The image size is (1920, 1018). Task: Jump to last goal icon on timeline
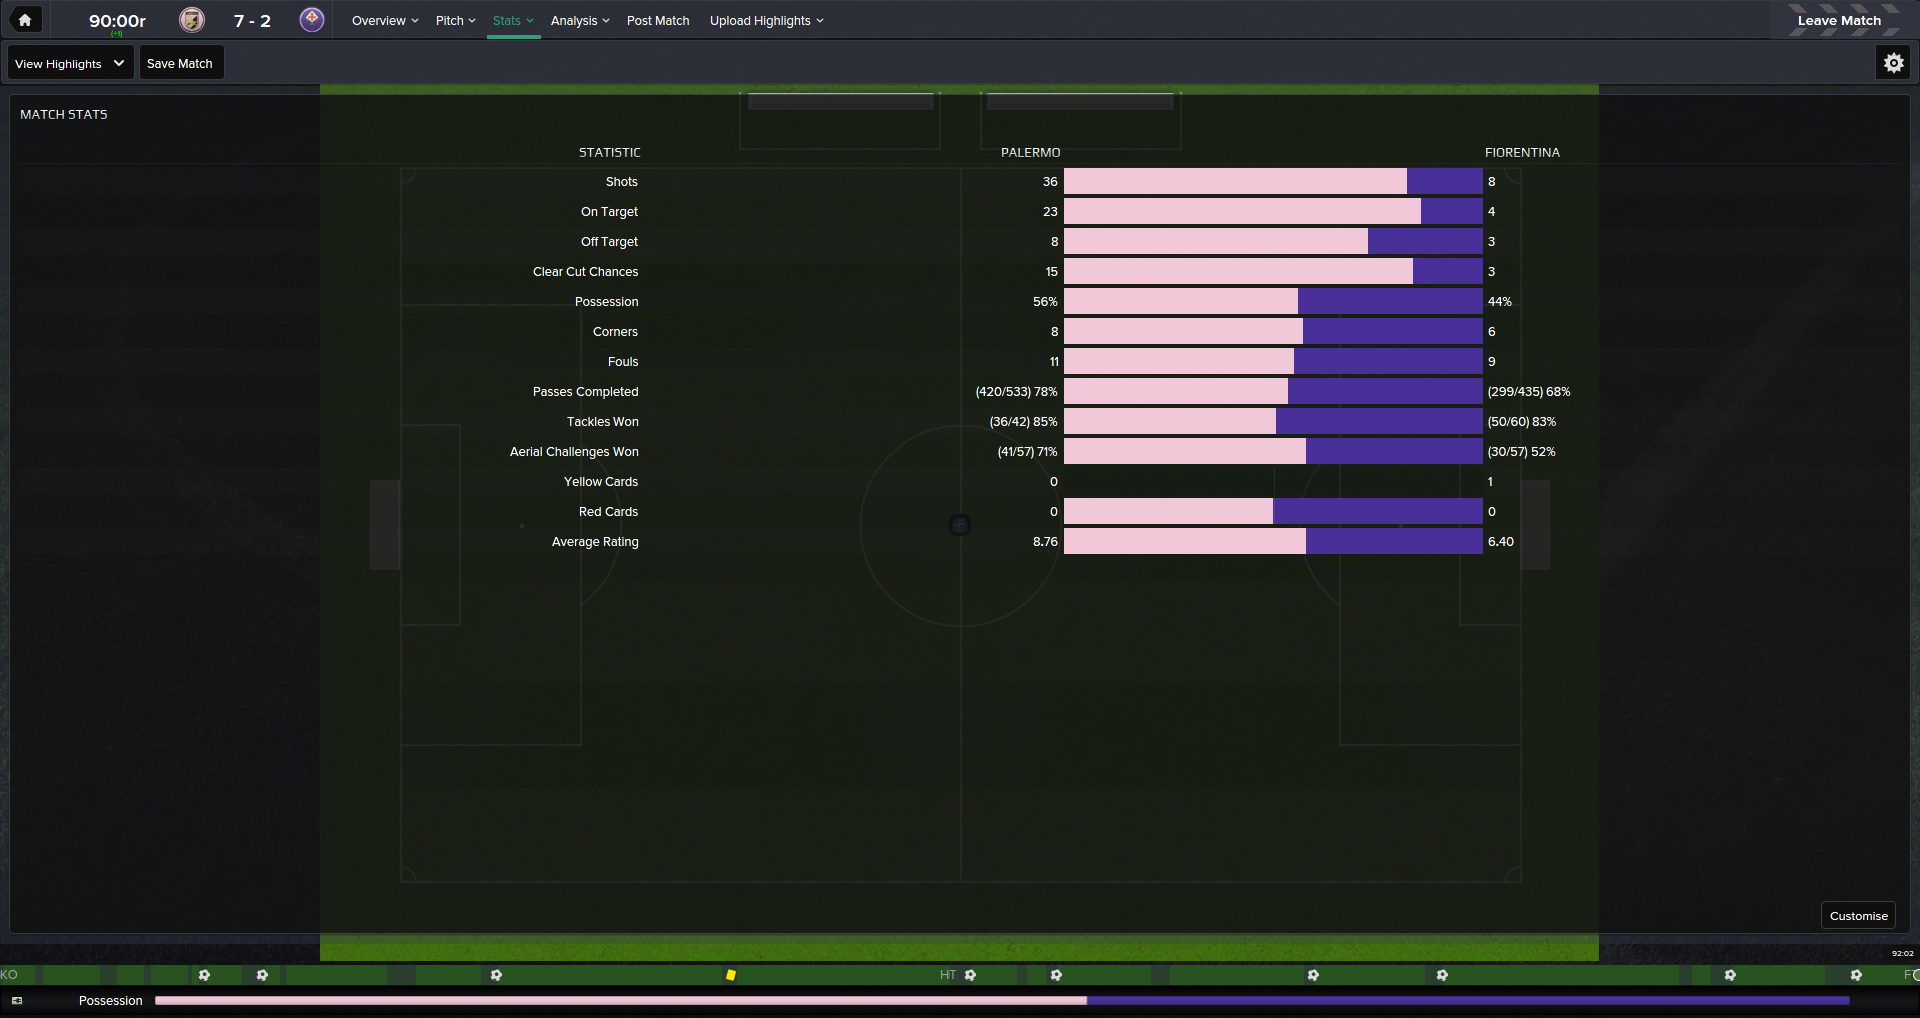pyautogui.click(x=1856, y=975)
